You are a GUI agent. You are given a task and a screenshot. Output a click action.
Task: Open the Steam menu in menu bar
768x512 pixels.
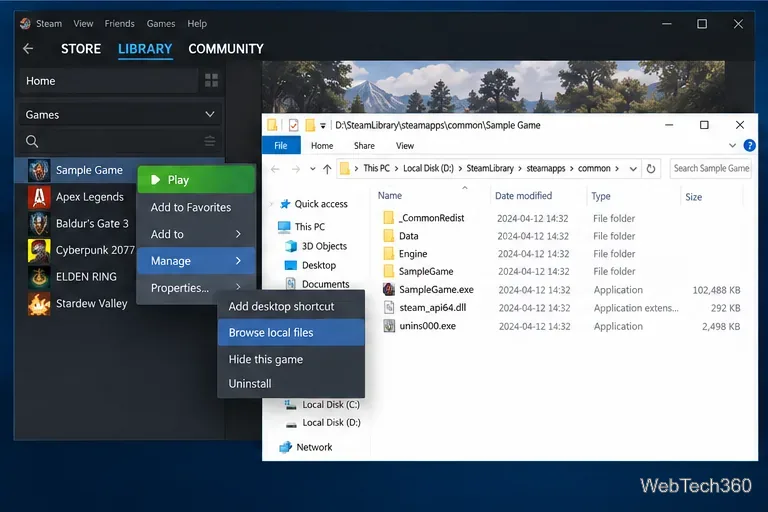(49, 24)
